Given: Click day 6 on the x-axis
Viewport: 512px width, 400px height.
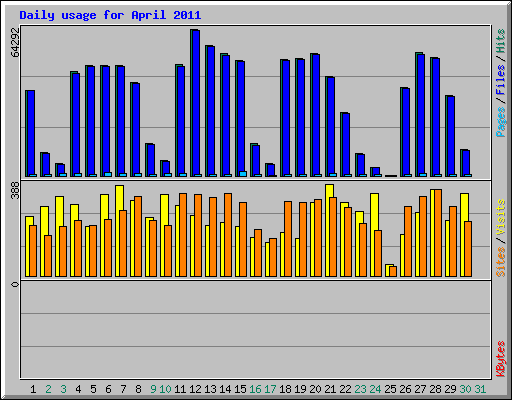Looking at the screenshot, I should tap(108, 389).
